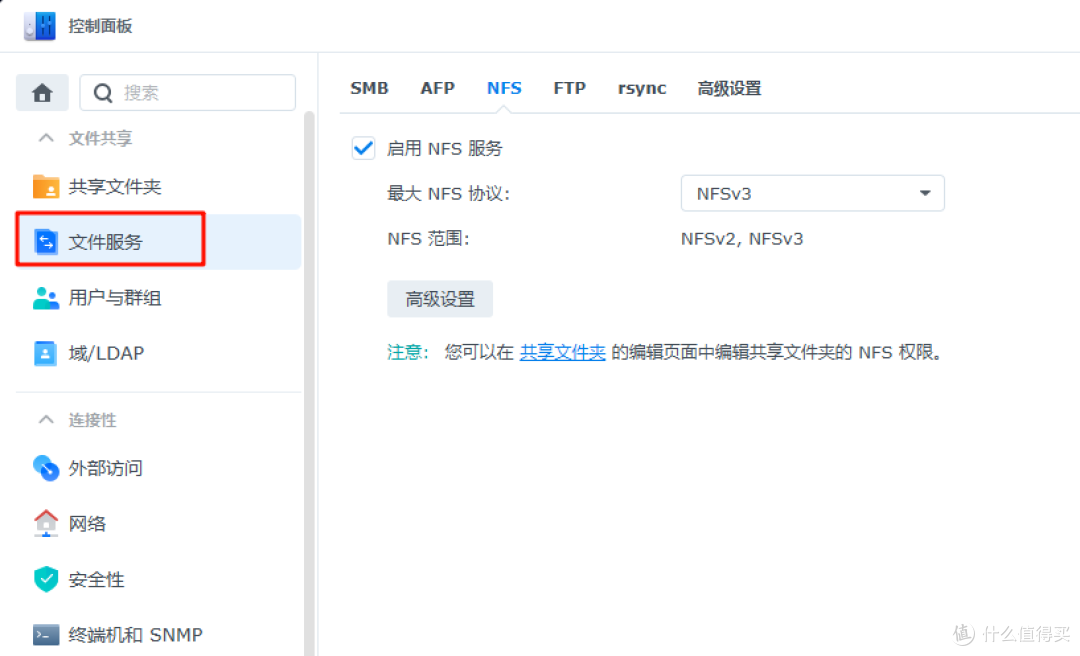The image size is (1080, 656).
Task: Switch to the SMB tab
Action: click(x=369, y=88)
